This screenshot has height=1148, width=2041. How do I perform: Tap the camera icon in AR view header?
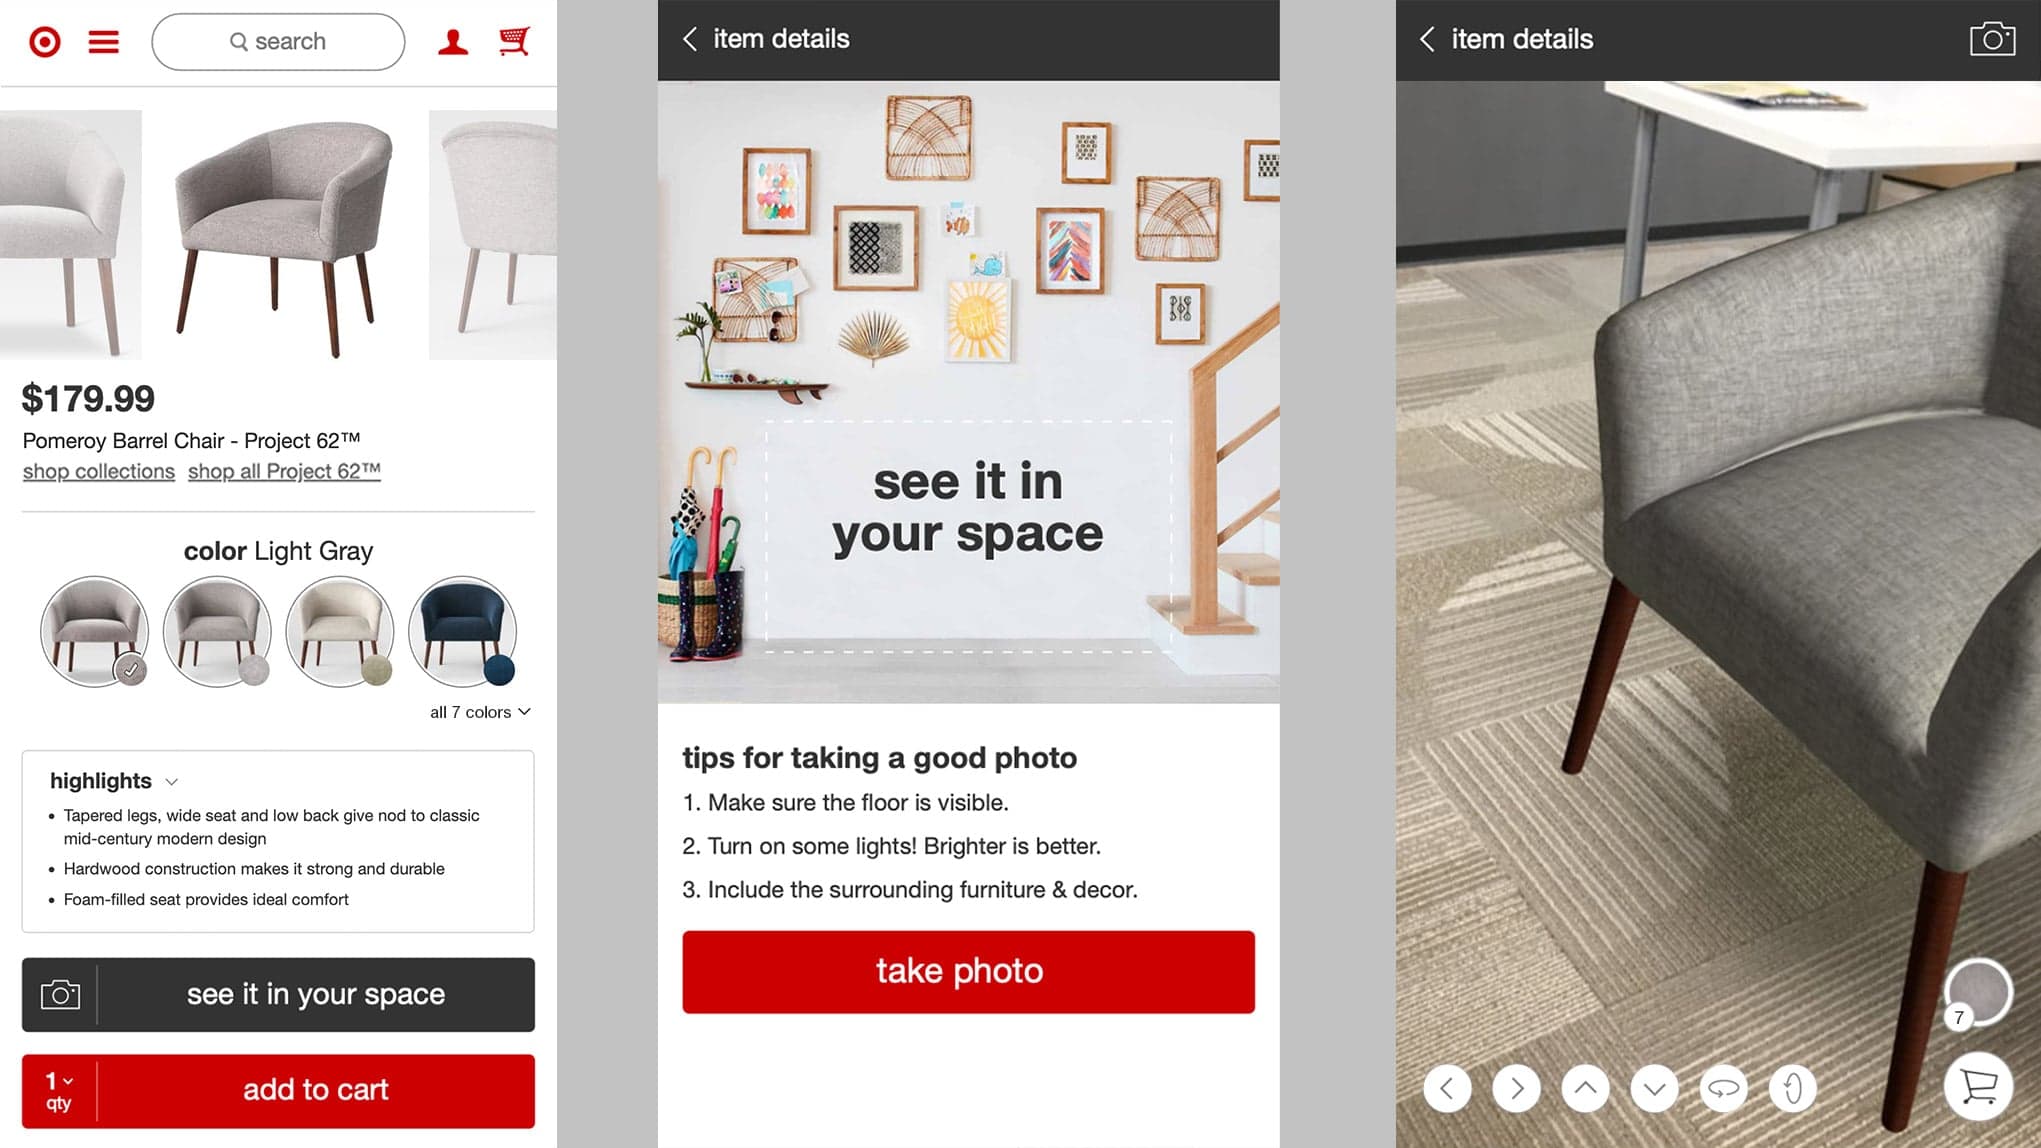tap(1992, 39)
